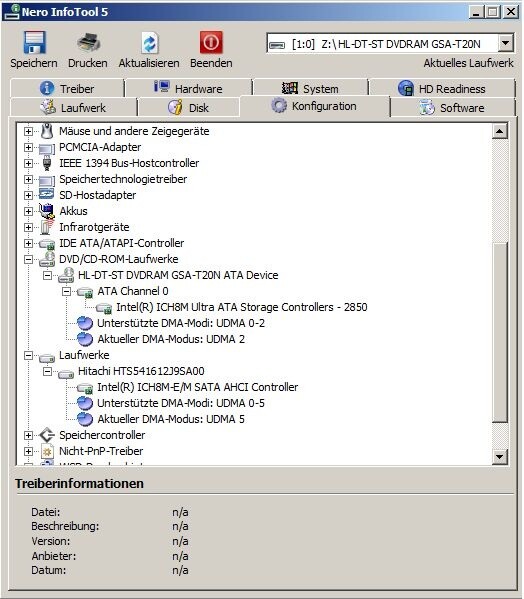This screenshot has height=599, width=524.
Task: Expand the SD-Hostadapter node
Action: pos(28,196)
